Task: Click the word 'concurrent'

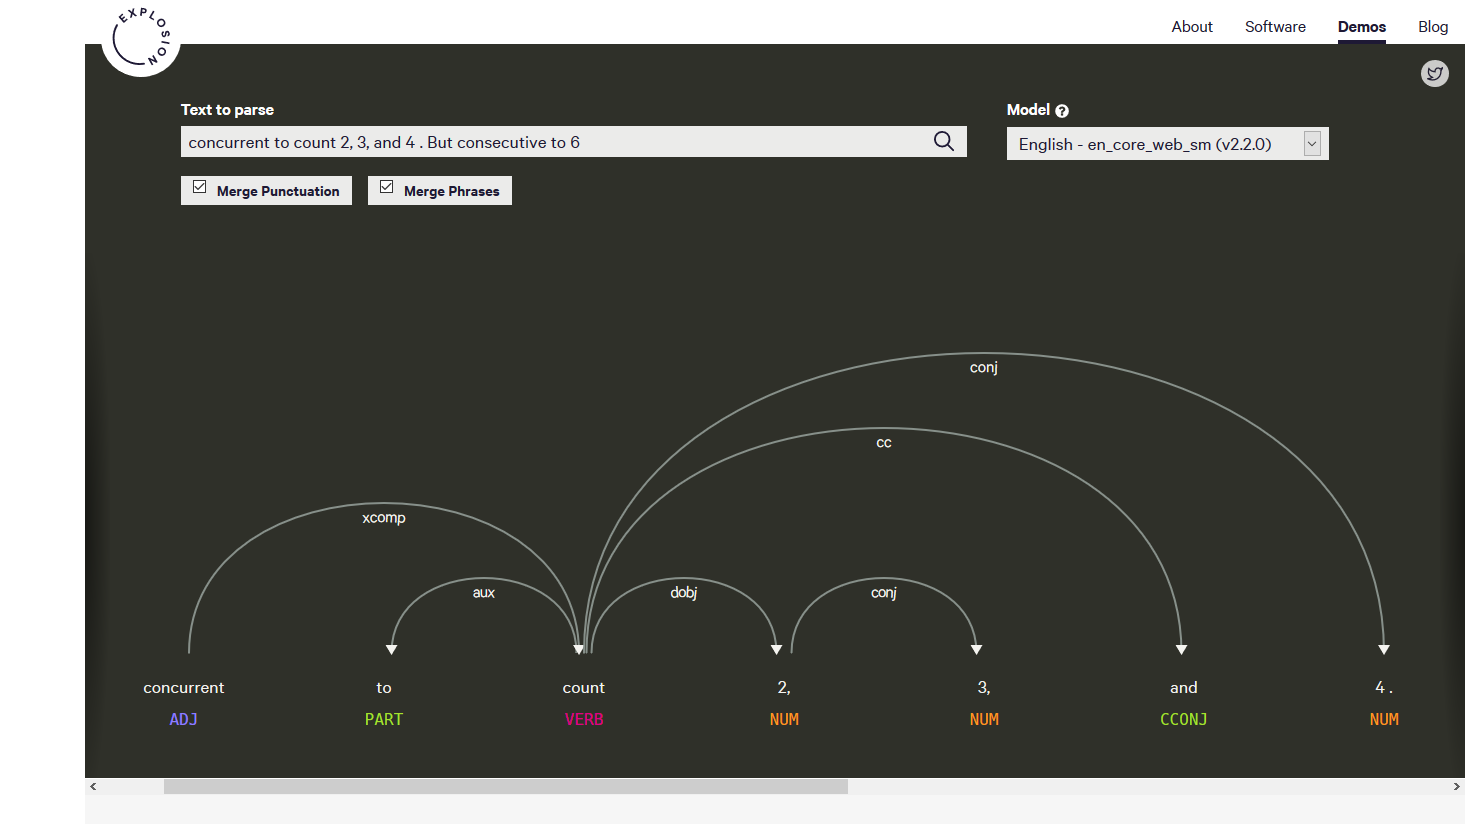Action: tap(184, 688)
